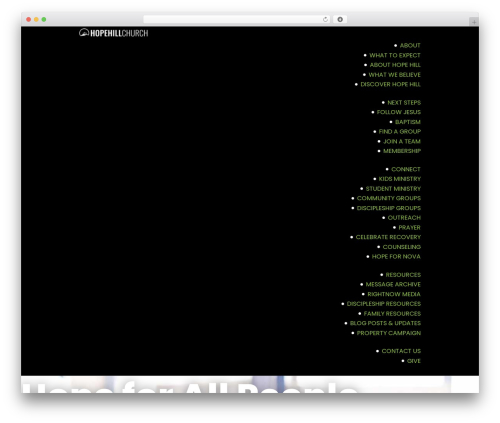Go to Outreach page

404,217
